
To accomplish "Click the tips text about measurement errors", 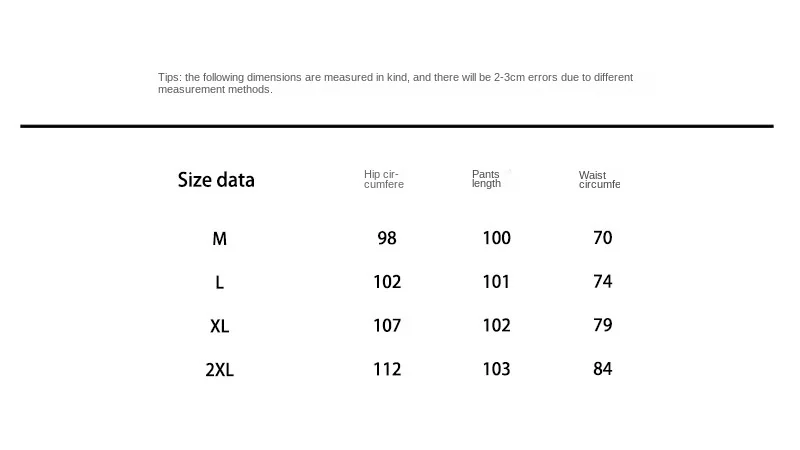I will tap(395, 83).
